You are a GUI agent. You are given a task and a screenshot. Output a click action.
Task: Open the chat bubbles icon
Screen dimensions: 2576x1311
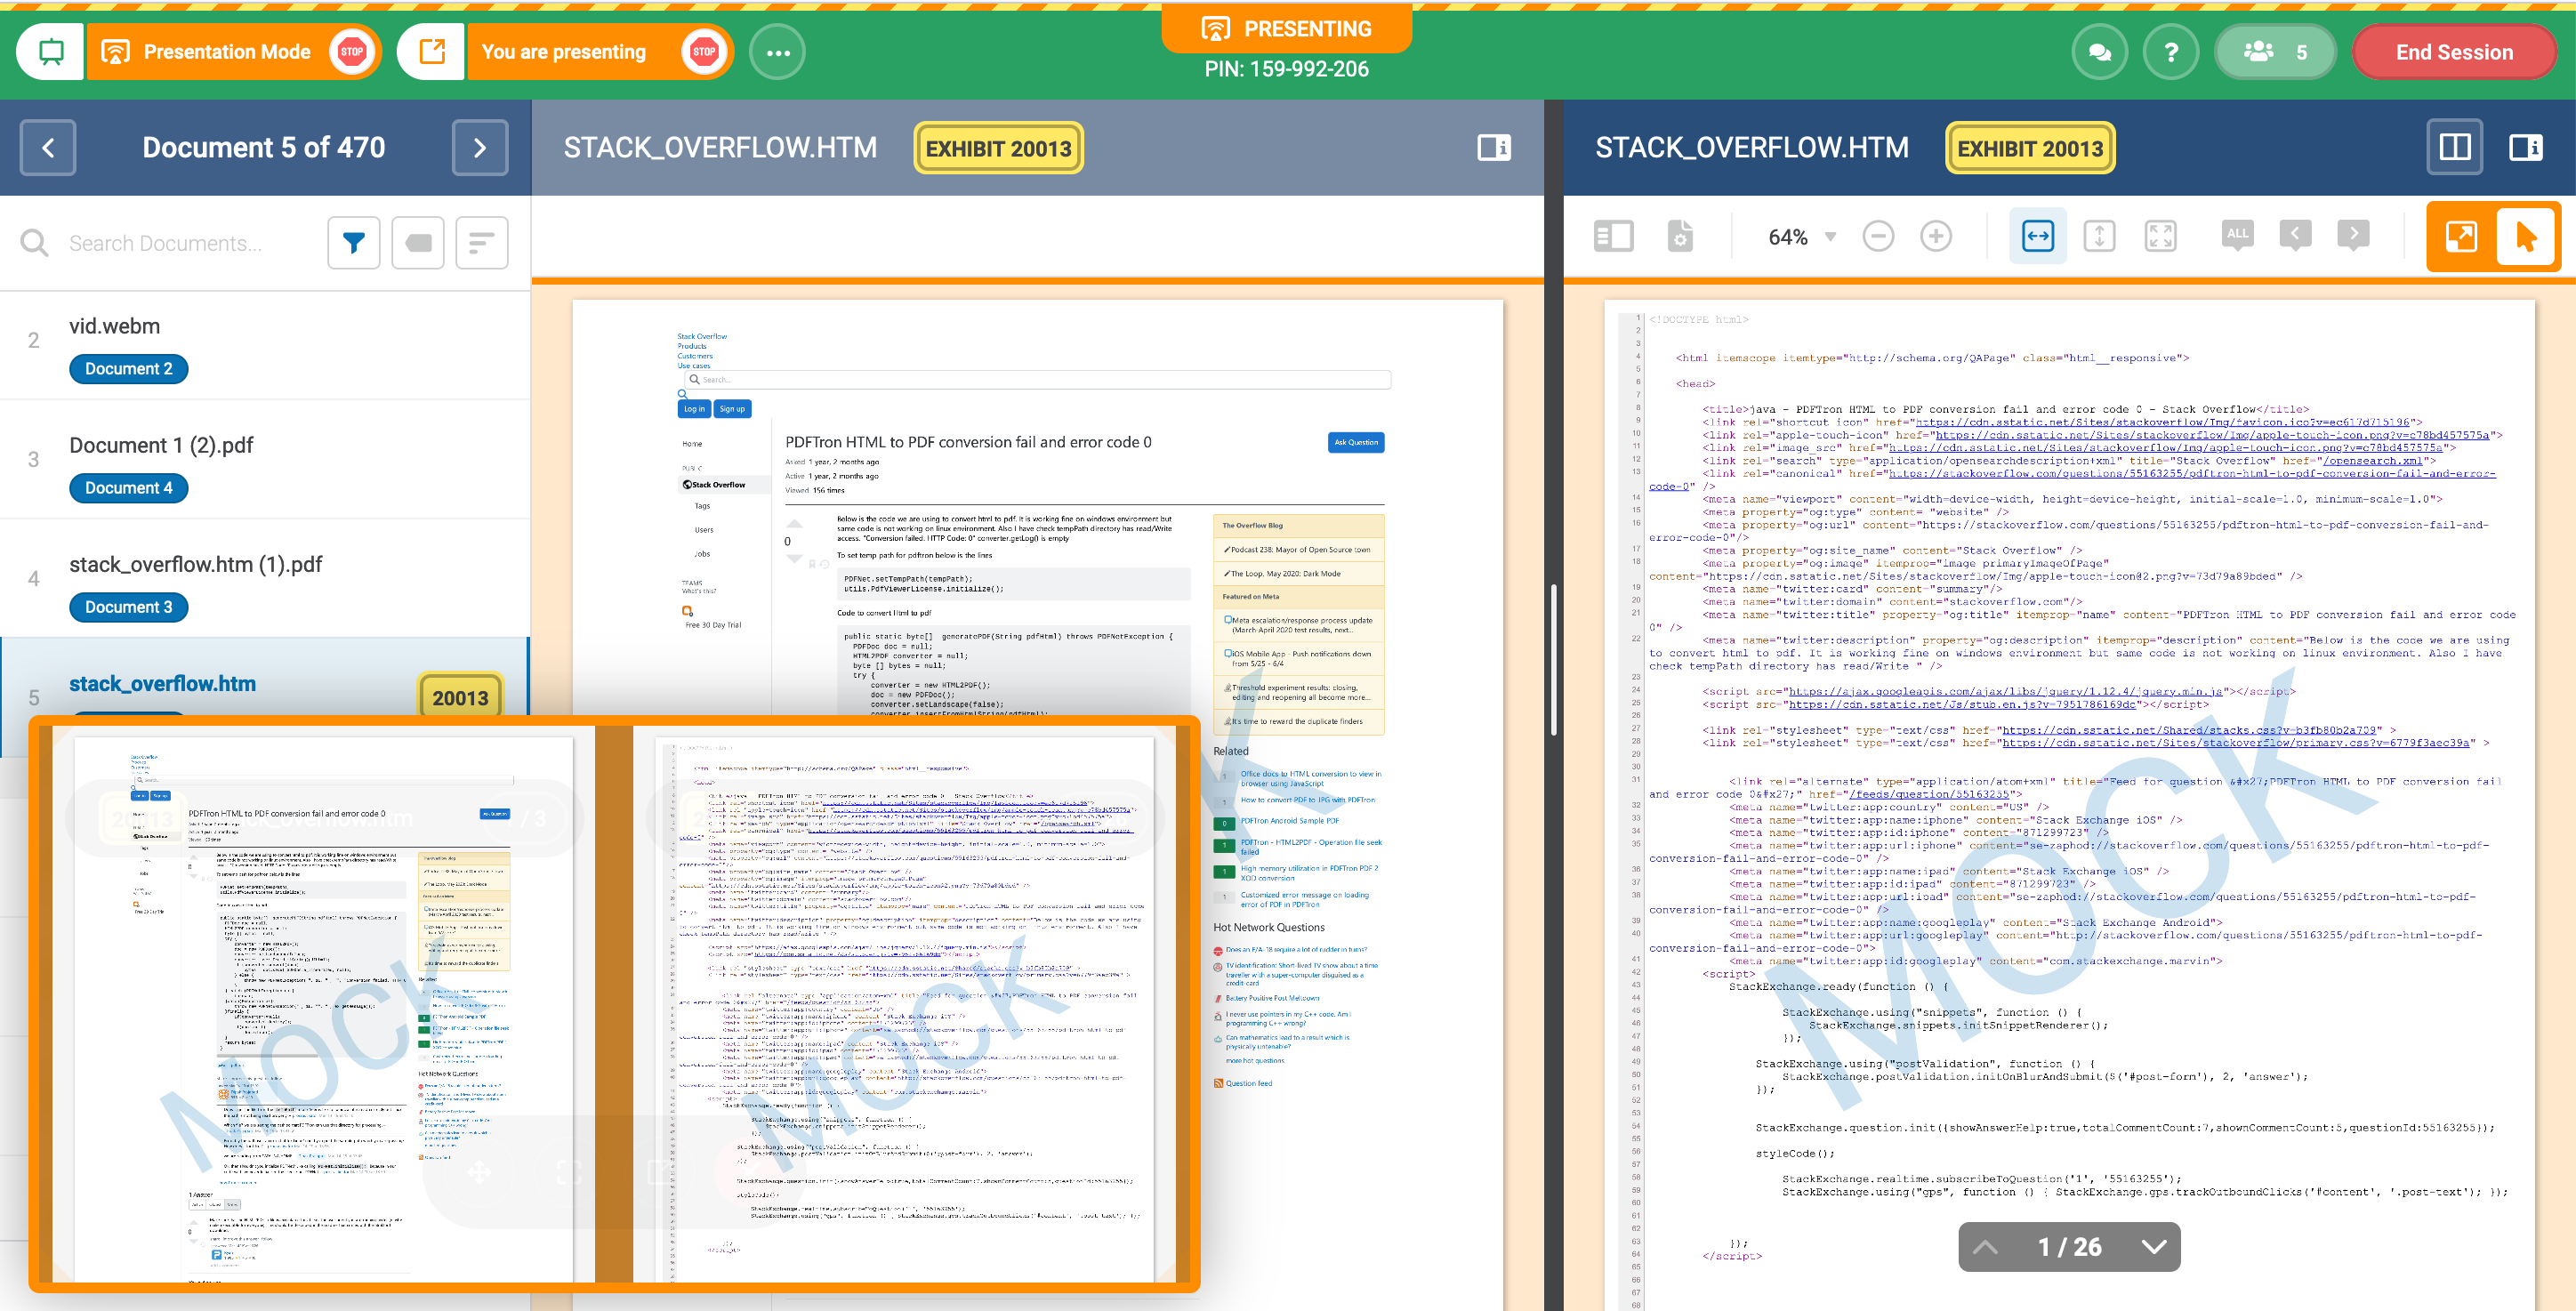(2099, 52)
